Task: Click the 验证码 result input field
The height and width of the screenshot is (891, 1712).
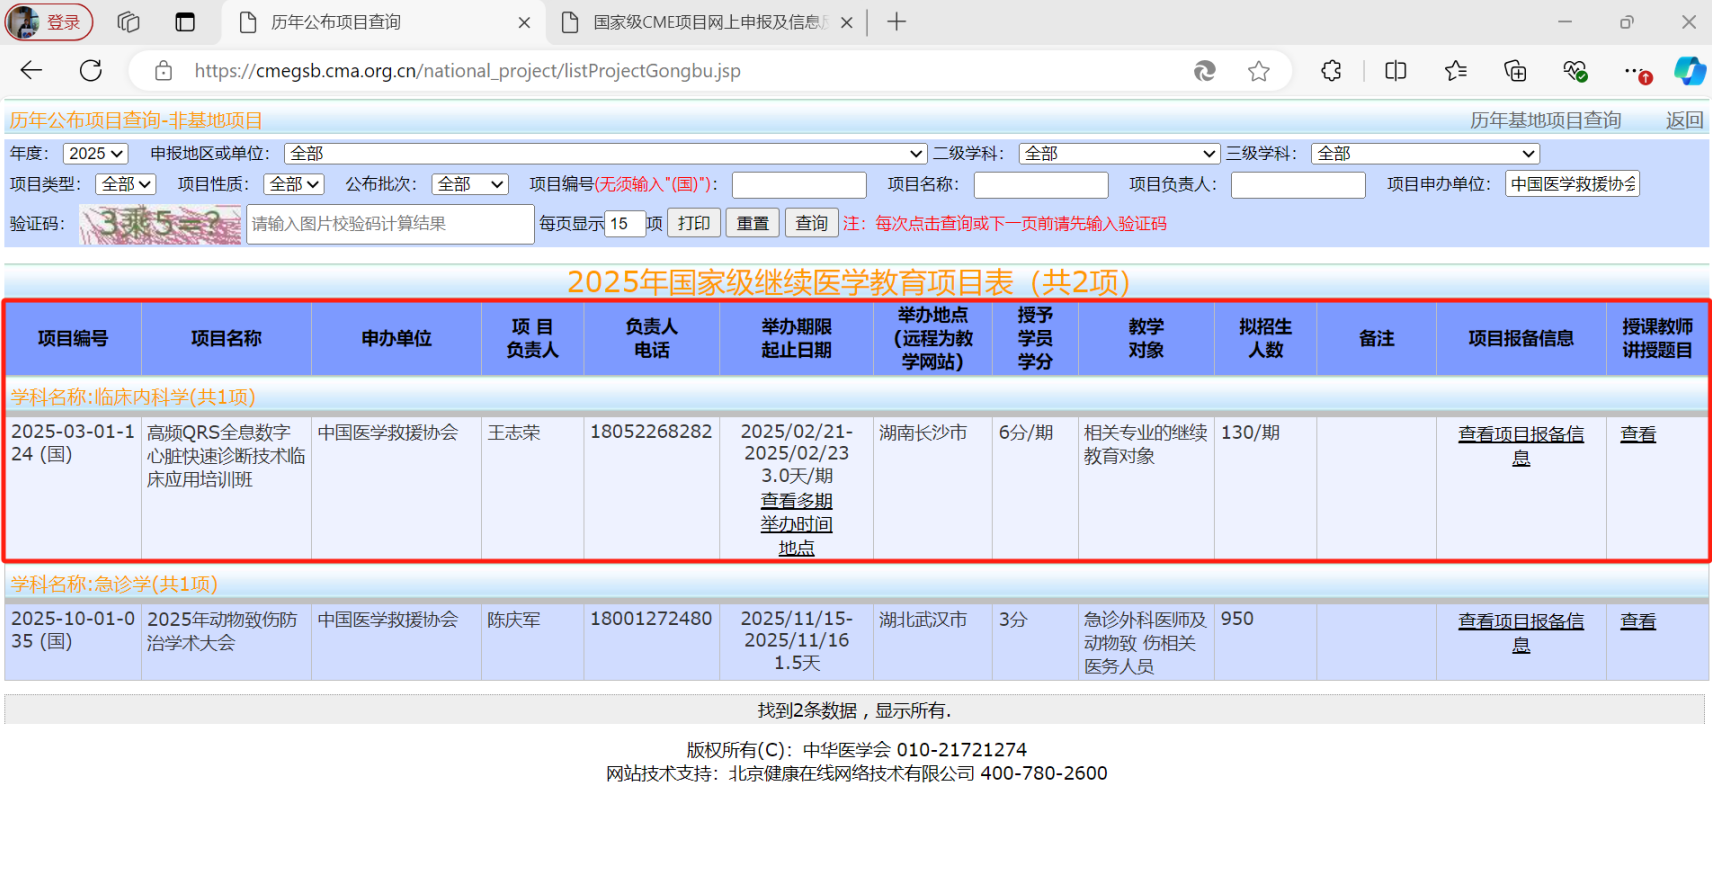Action: 390,224
